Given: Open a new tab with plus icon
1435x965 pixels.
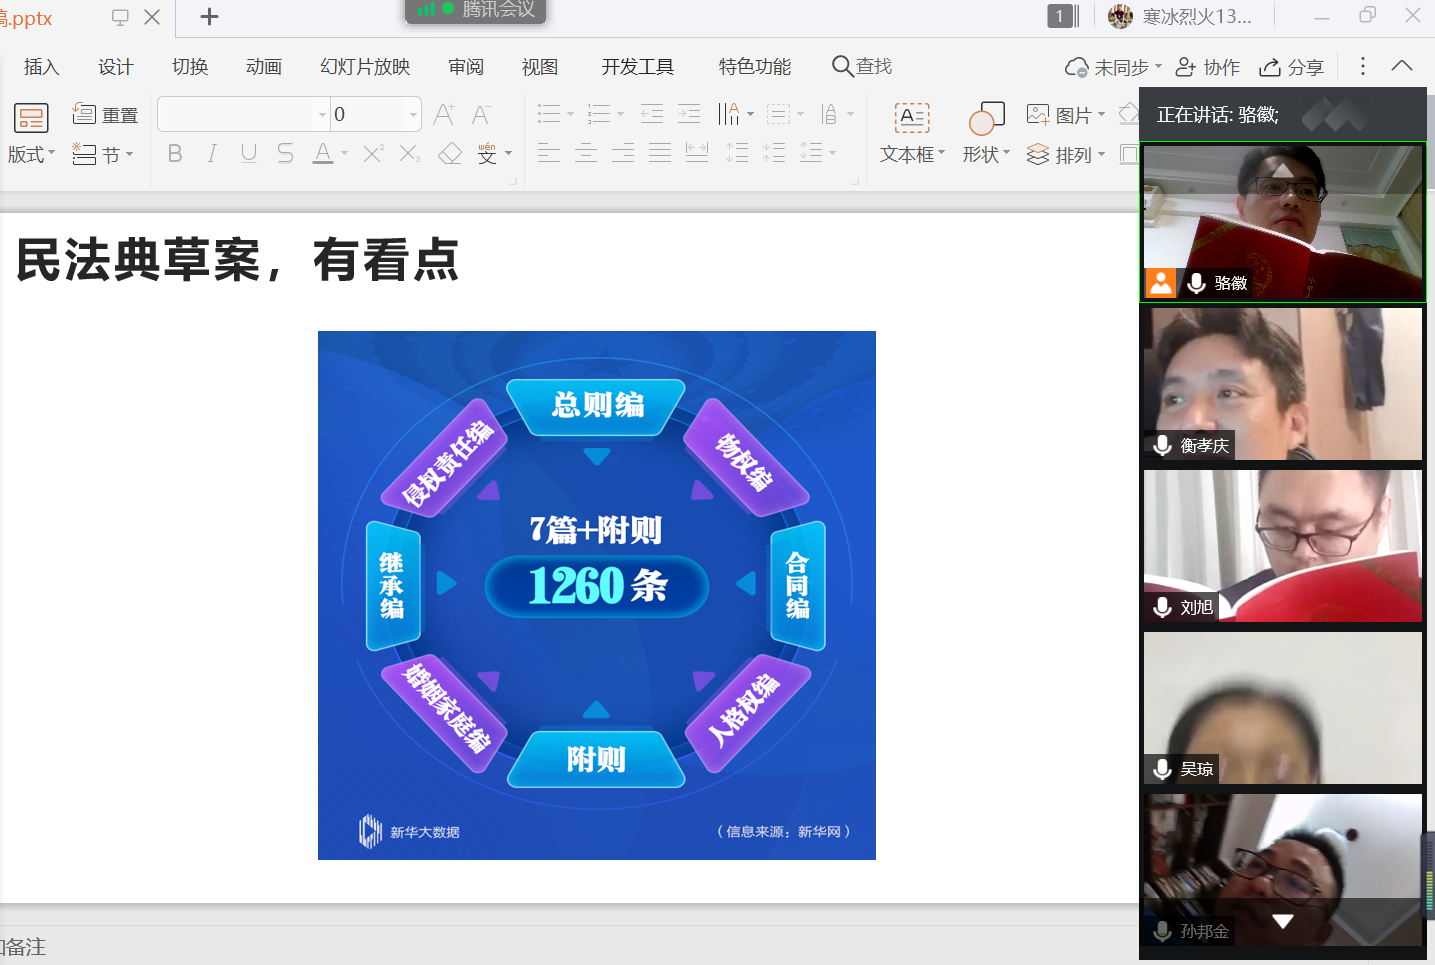Looking at the screenshot, I should 209,17.
